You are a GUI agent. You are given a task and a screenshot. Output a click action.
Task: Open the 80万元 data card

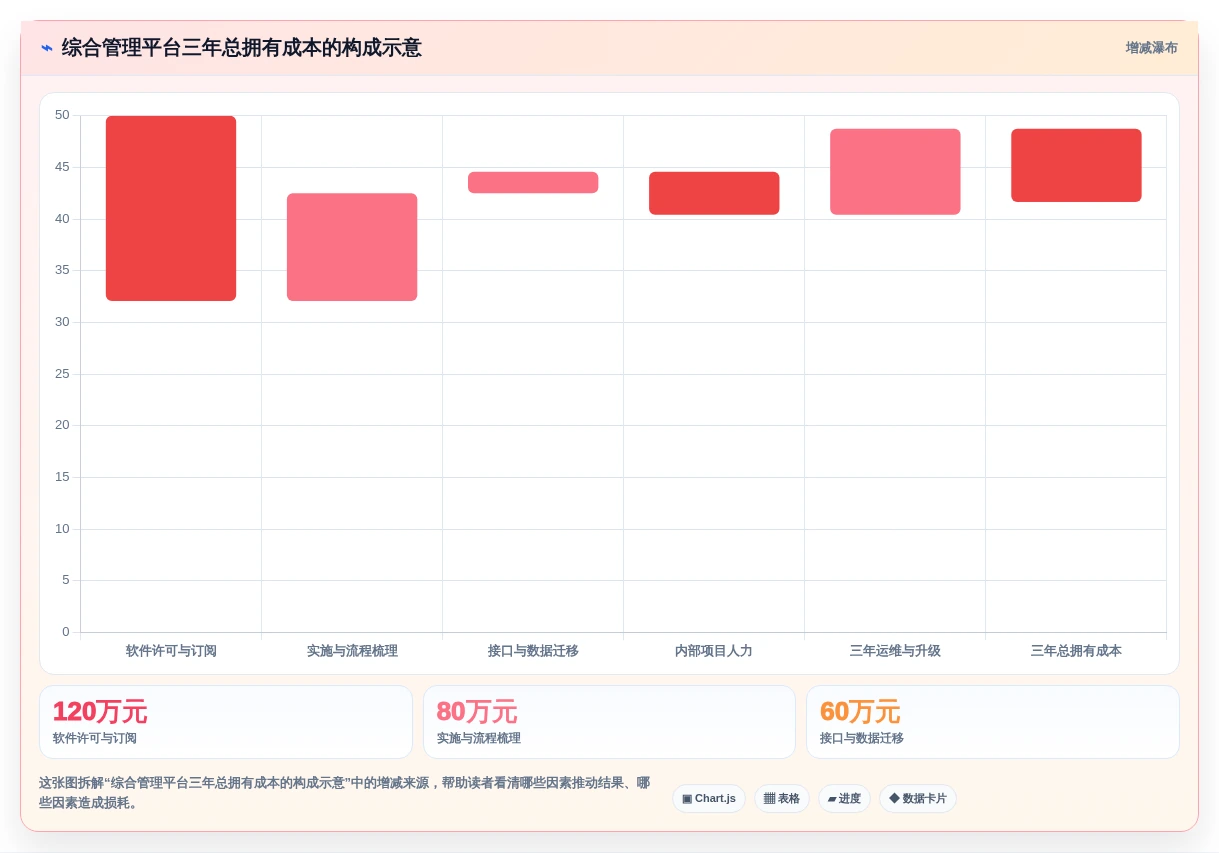609,722
